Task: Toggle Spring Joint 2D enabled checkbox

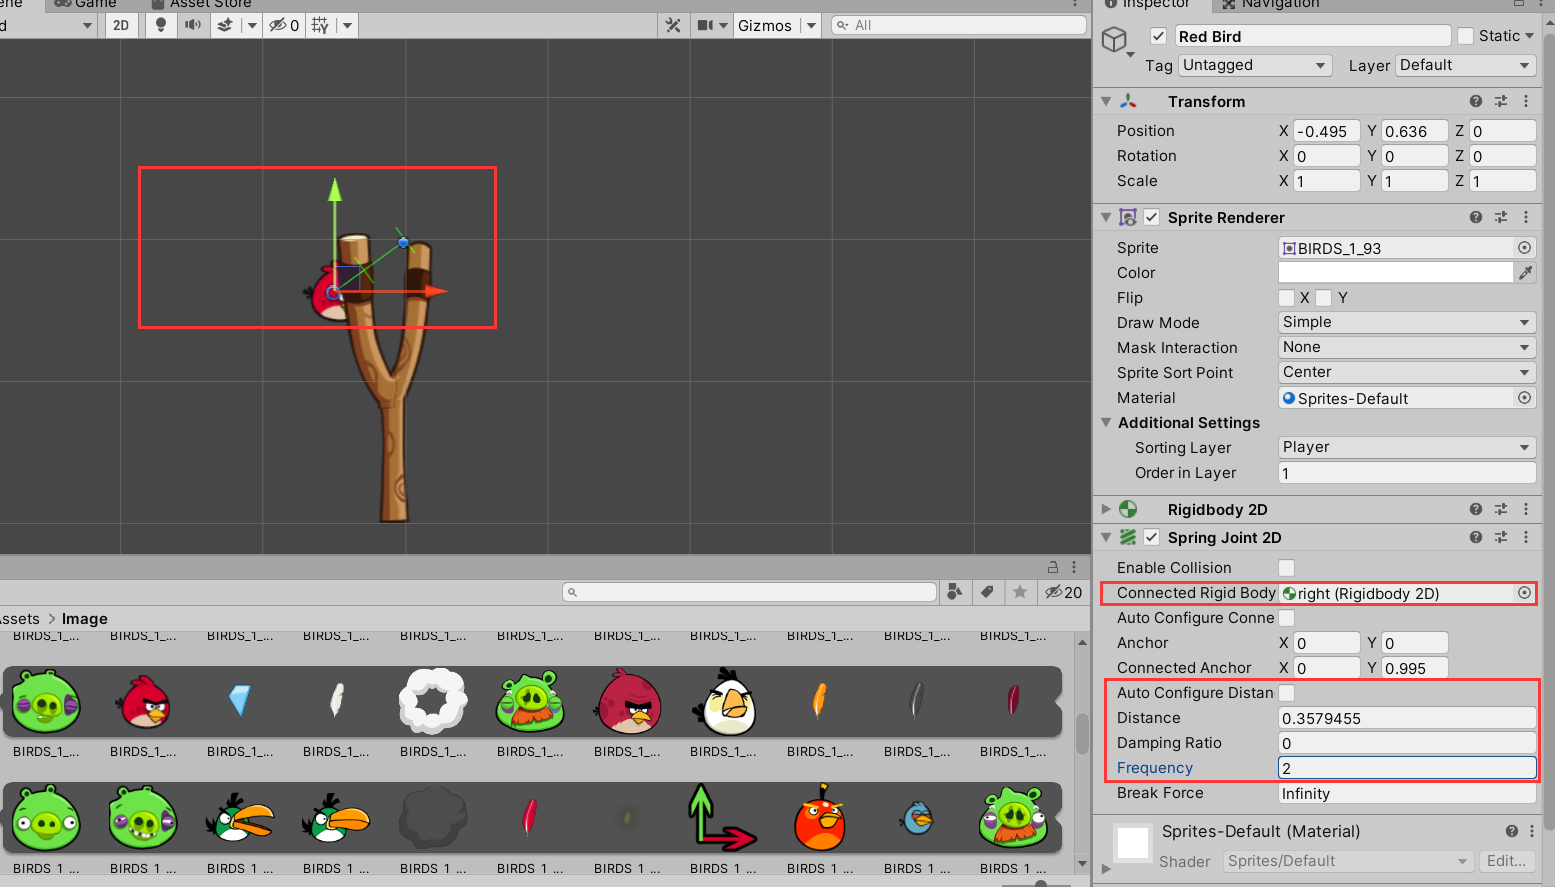Action: pos(1152,537)
